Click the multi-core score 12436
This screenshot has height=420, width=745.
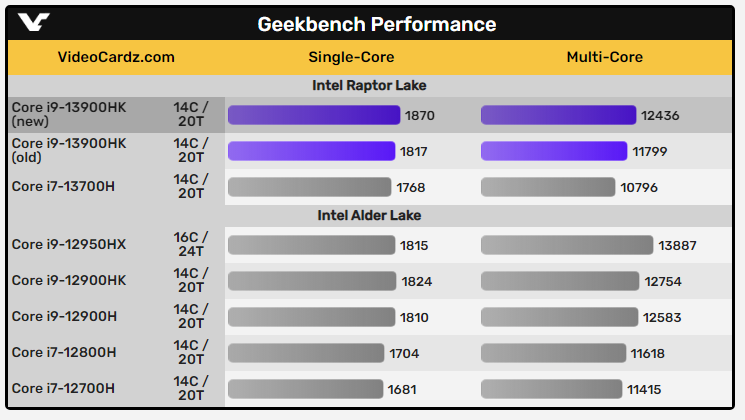660,115
